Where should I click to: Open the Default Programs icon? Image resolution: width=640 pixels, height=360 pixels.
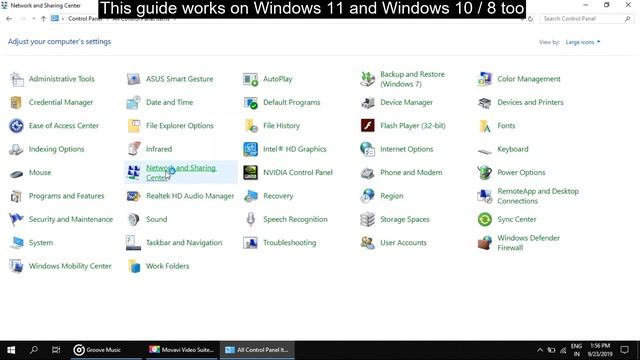pyautogui.click(x=251, y=102)
